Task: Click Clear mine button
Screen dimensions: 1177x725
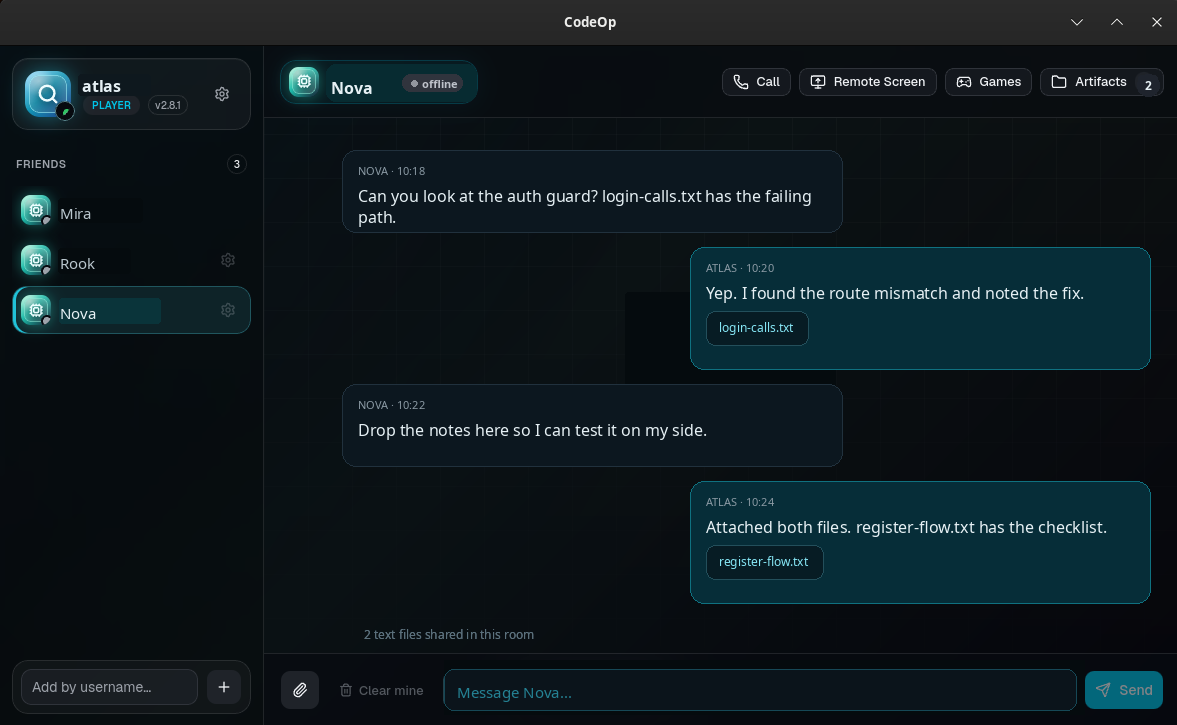Action: 381,690
